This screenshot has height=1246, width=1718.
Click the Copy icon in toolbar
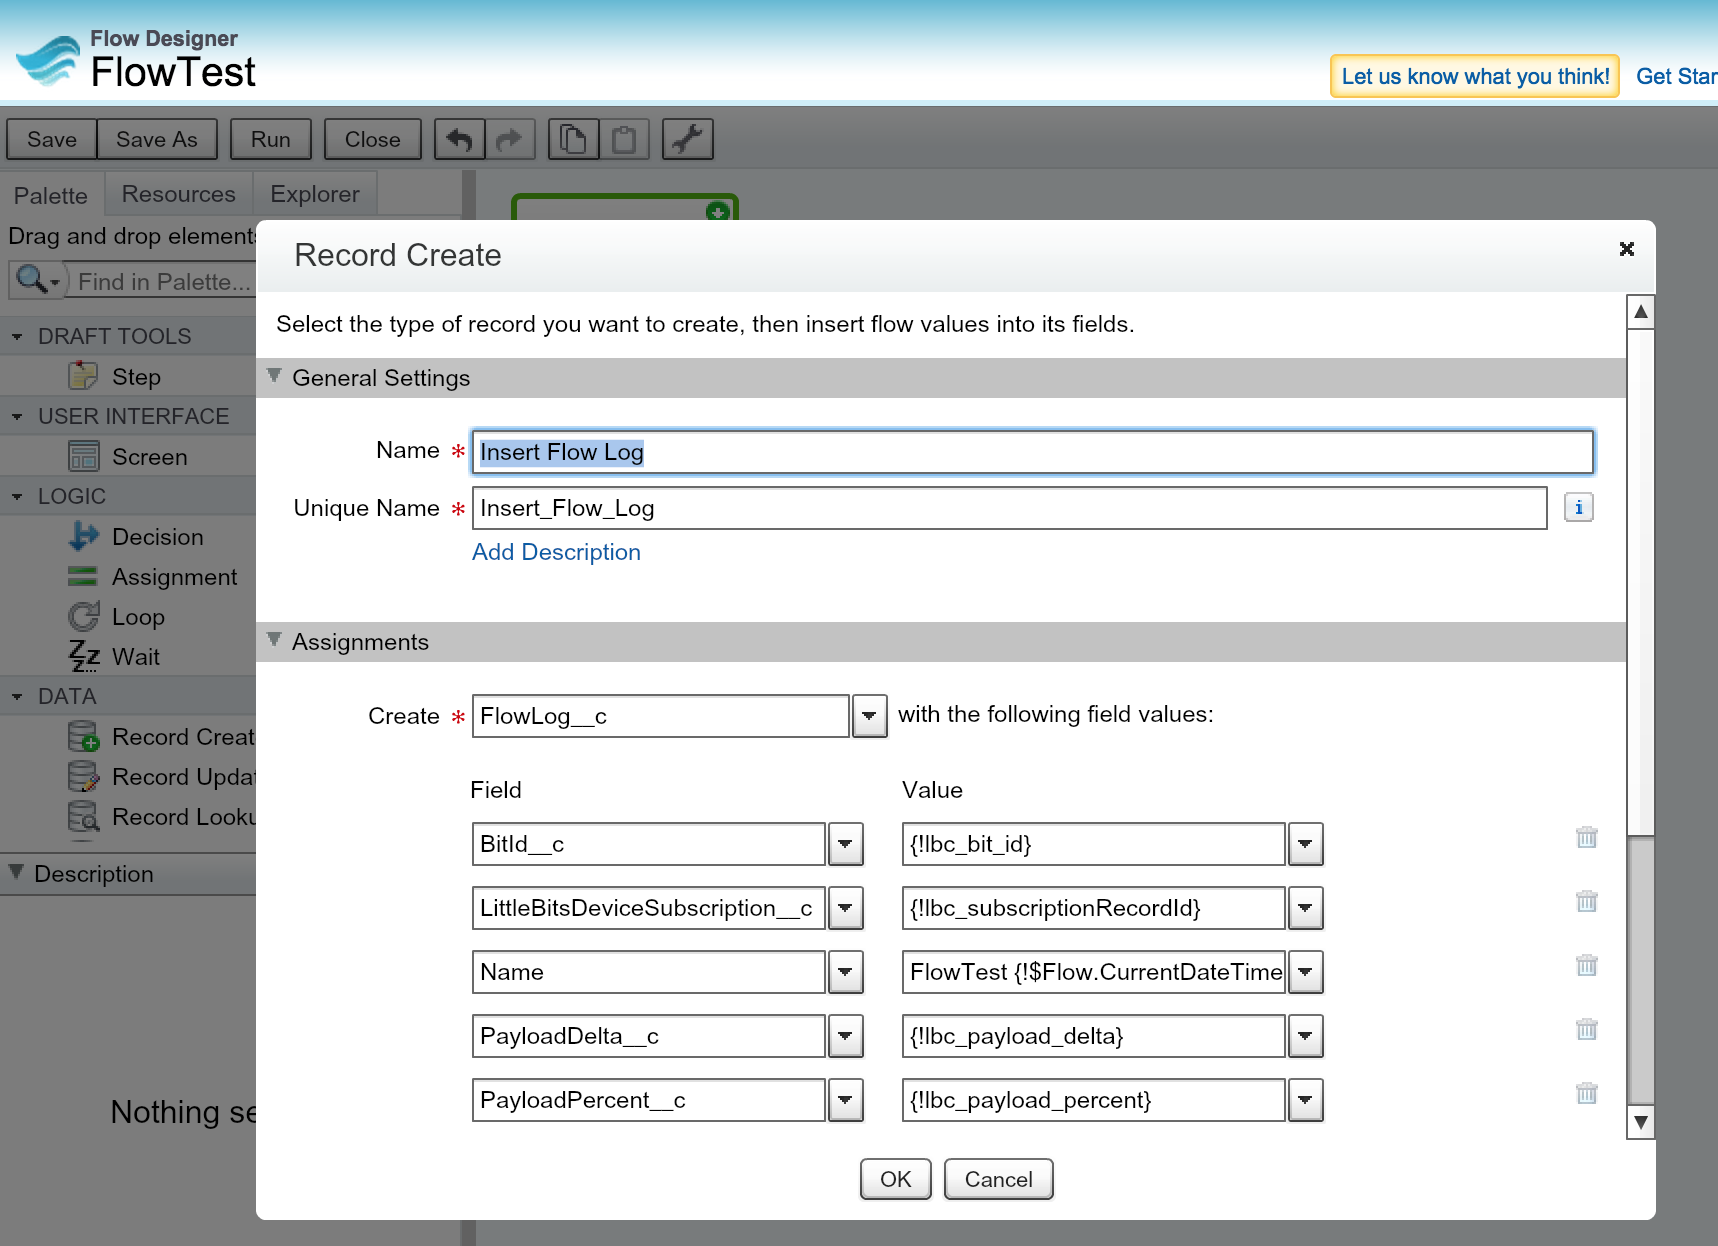click(x=573, y=139)
